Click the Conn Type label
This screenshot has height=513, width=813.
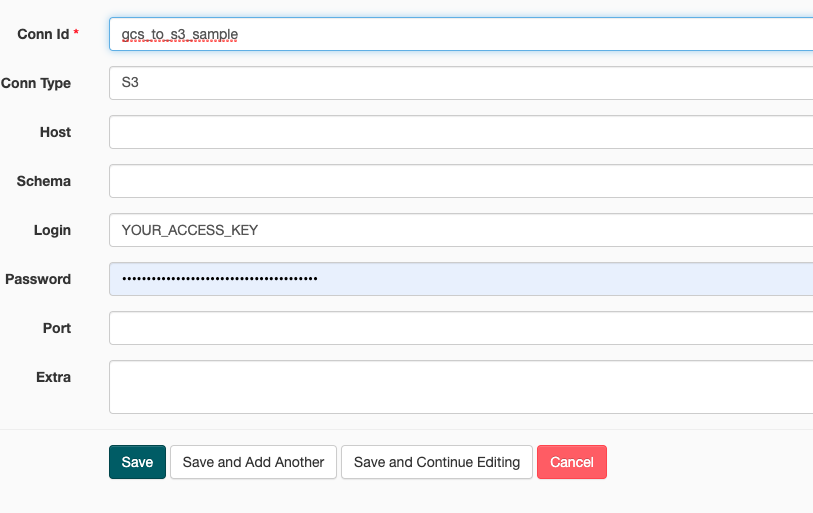(x=36, y=83)
